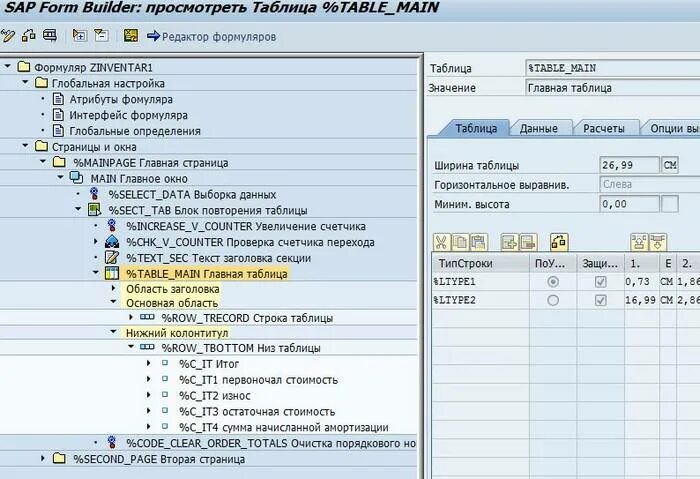Select default radio button for %LTYPE1
This screenshot has height=479, width=700.
553,282
